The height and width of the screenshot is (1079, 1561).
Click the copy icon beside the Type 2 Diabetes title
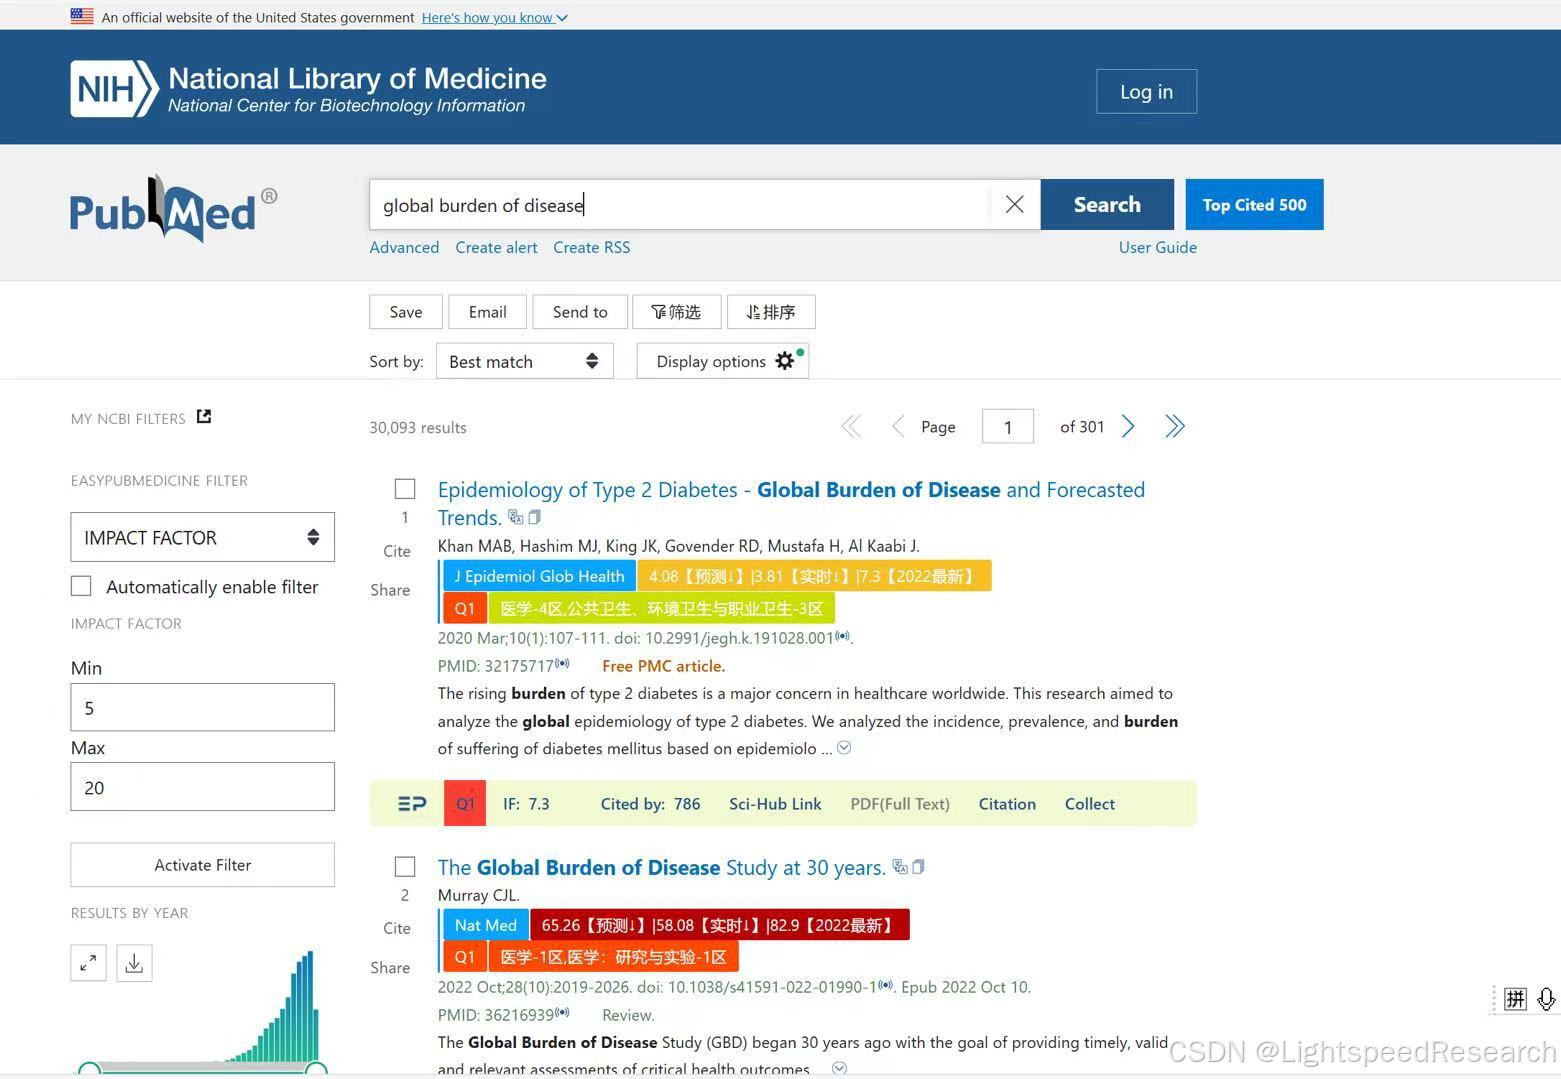point(534,517)
